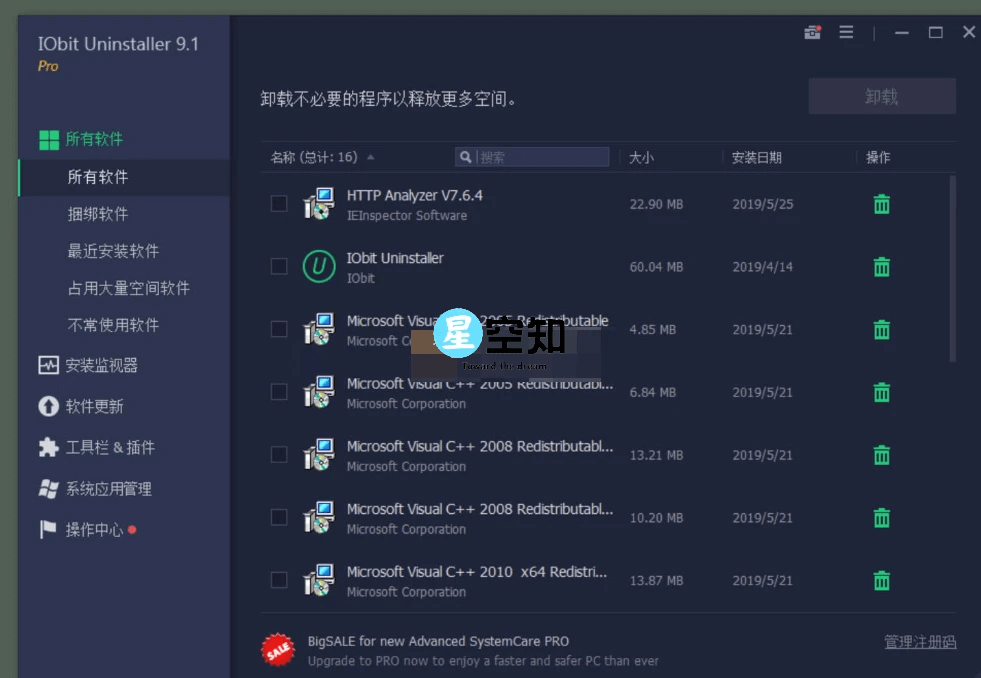981x678 pixels.
Task: Click the 卸载 button at the top right
Action: click(881, 95)
